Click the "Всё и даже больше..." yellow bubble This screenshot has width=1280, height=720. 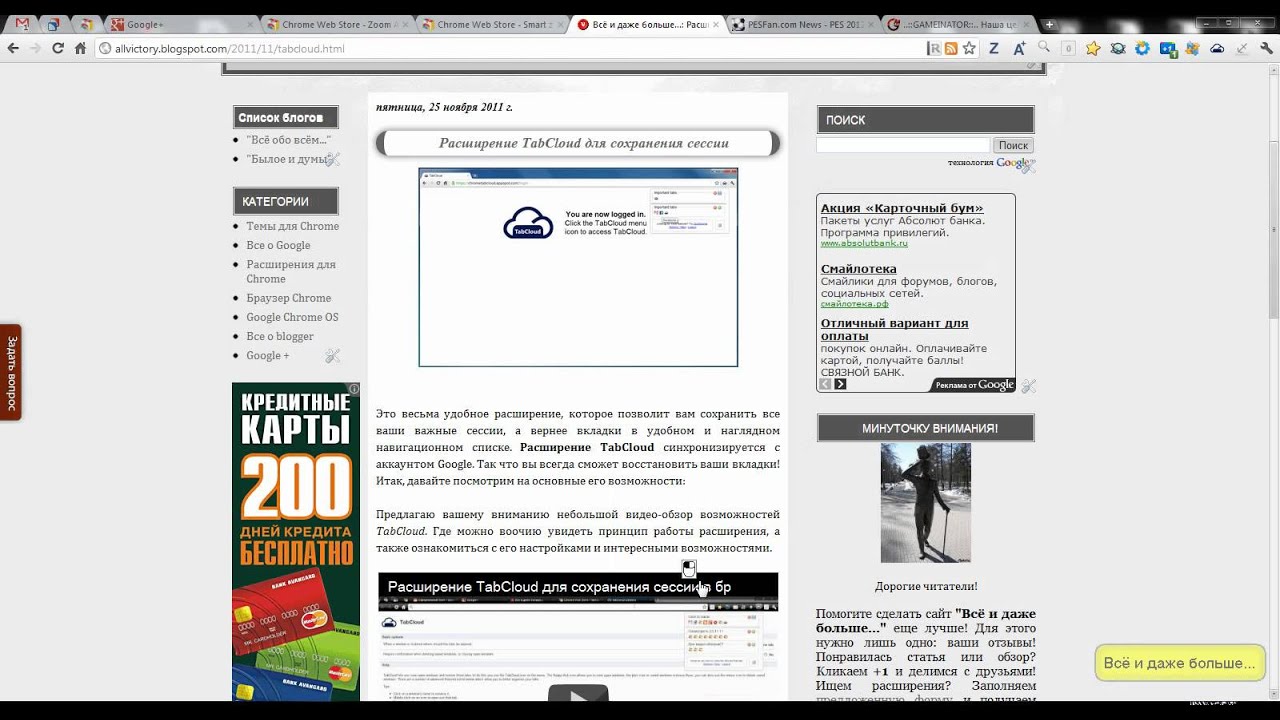click(x=1180, y=663)
